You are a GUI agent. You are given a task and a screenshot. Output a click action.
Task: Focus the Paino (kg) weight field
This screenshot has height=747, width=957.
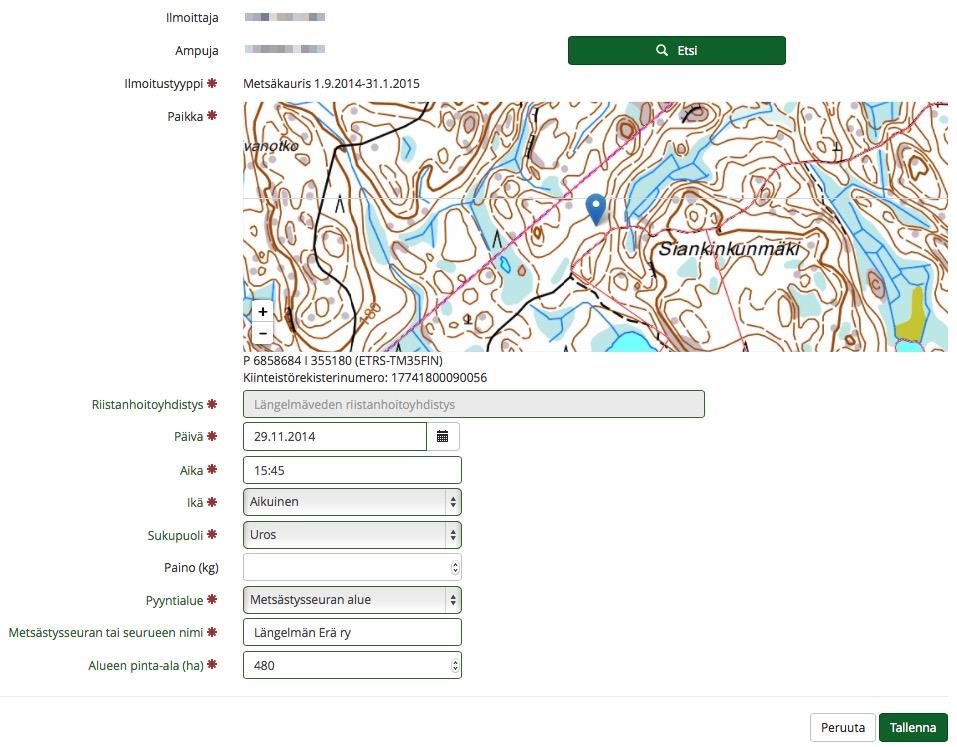pyautogui.click(x=352, y=568)
